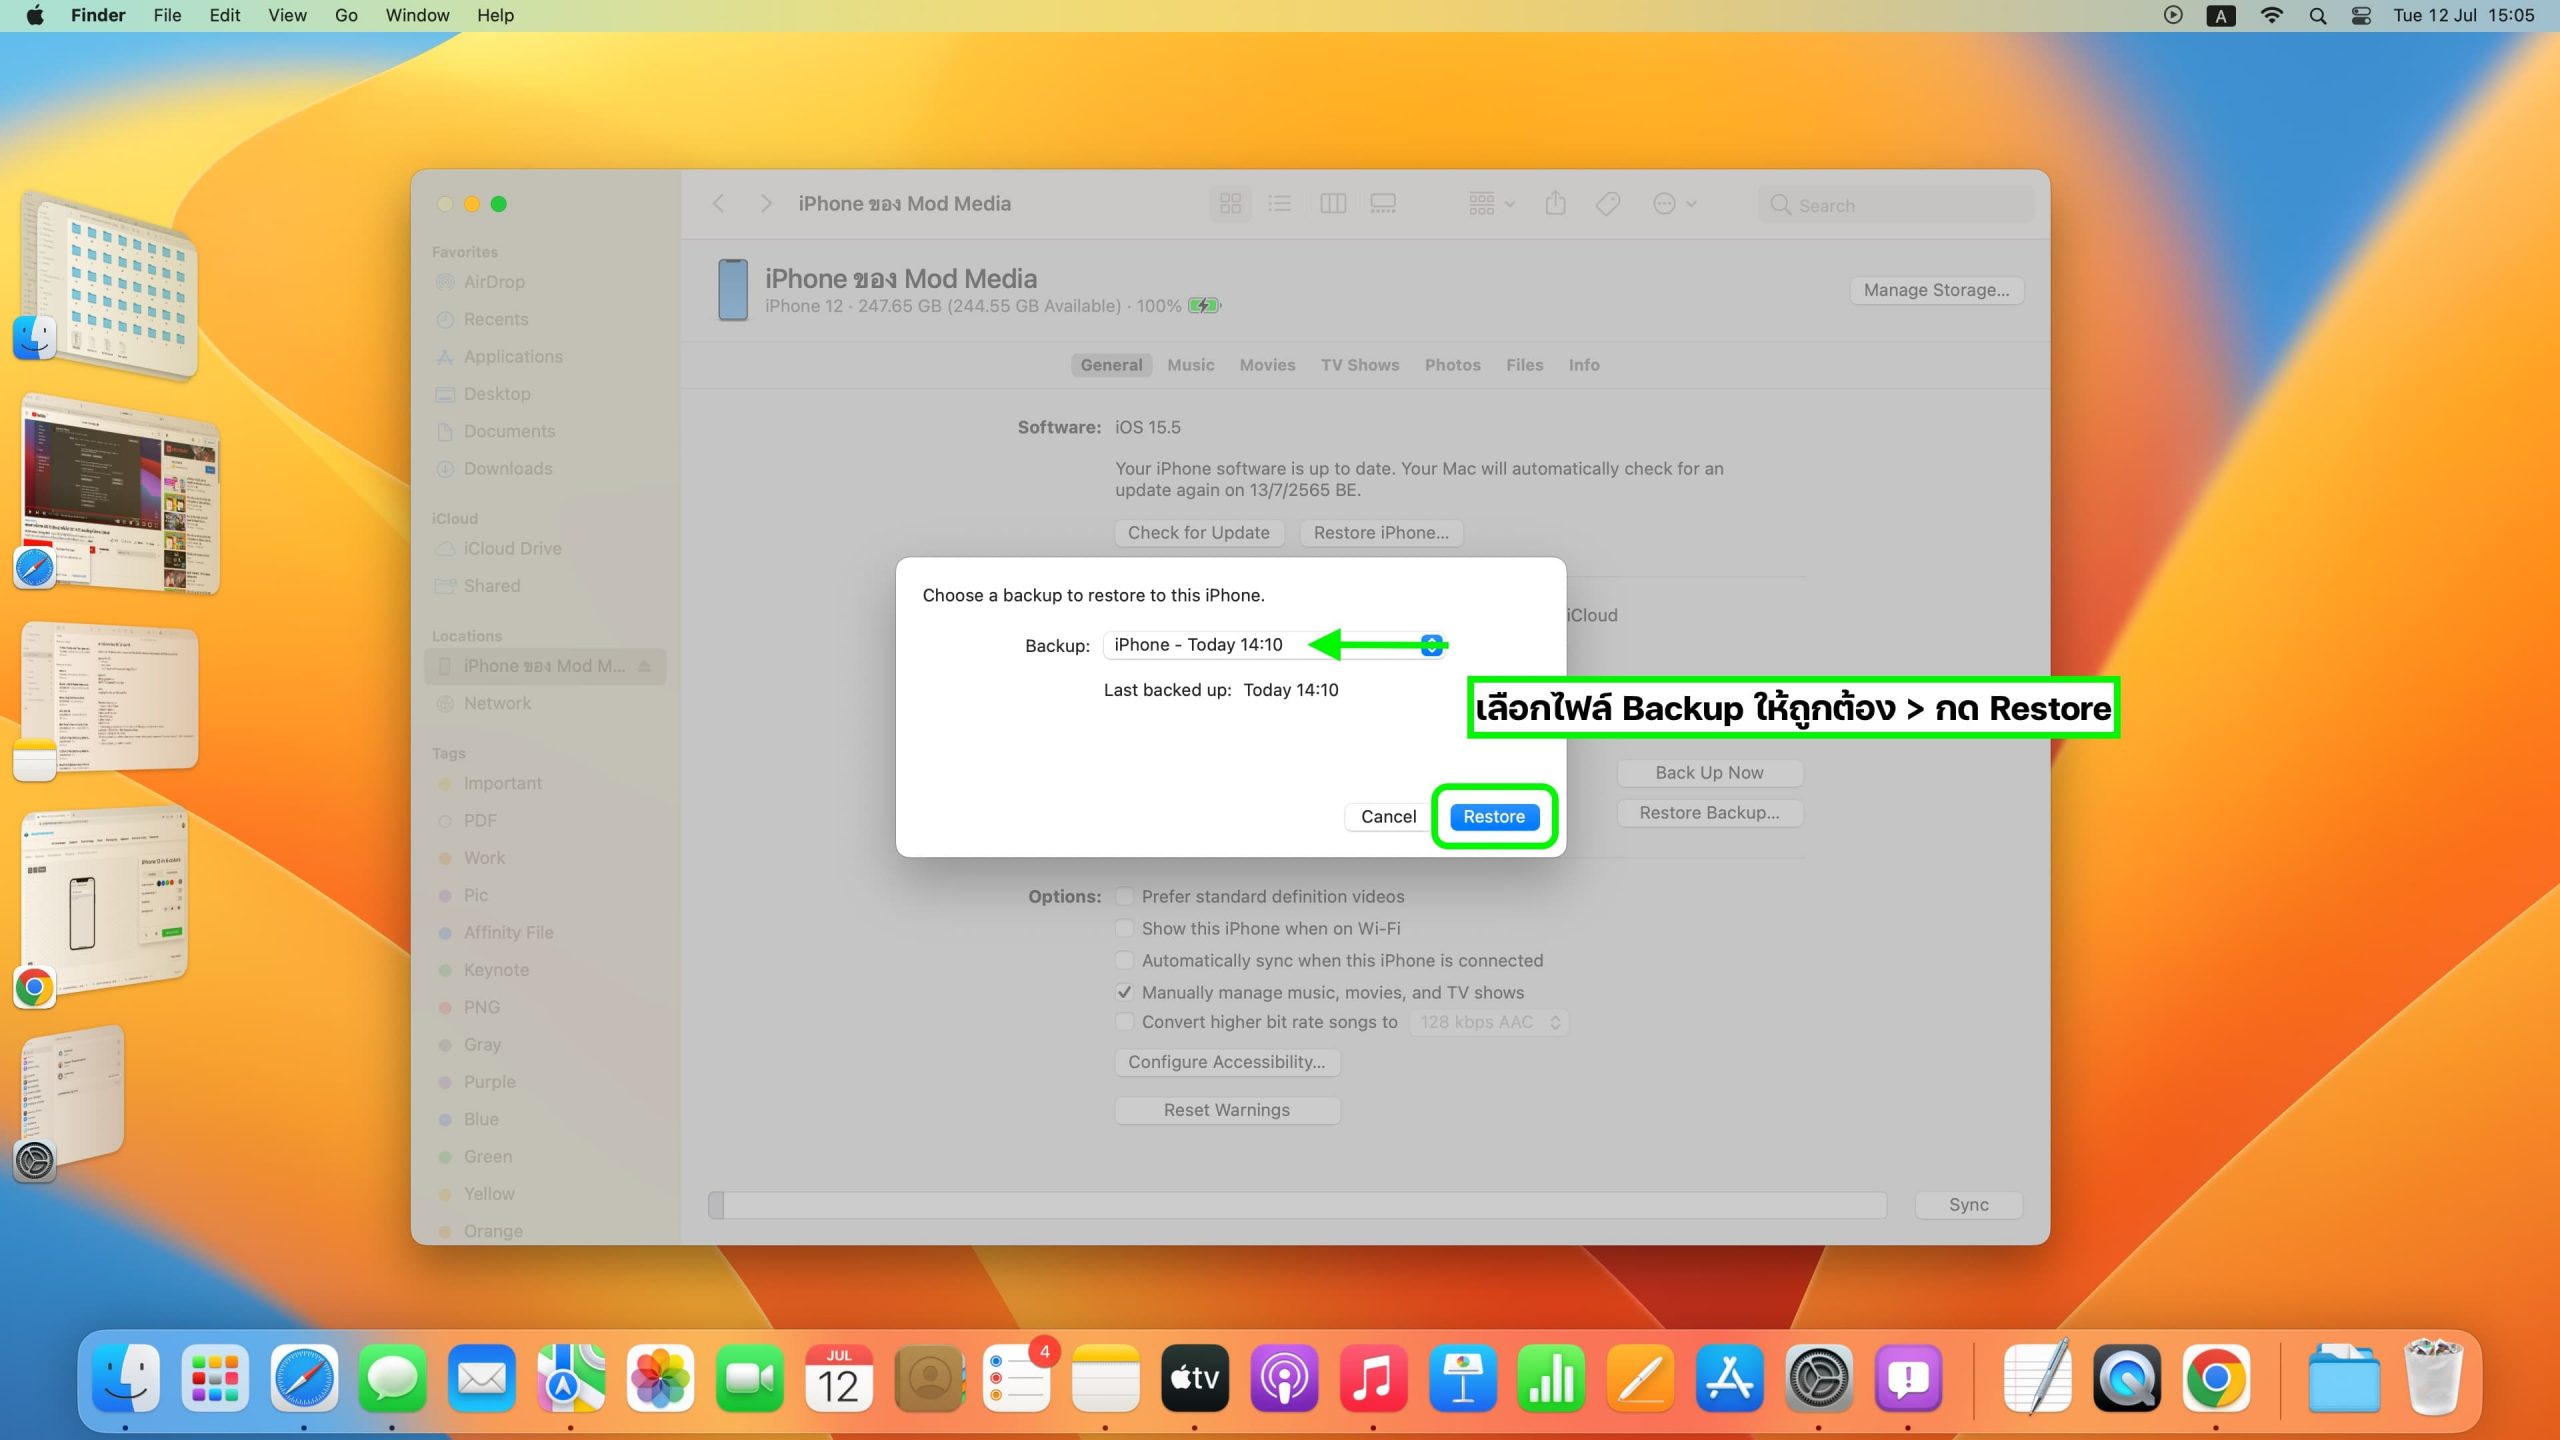Open the Apple TV app in Dock
2560x1440 pixels.
1195,1379
